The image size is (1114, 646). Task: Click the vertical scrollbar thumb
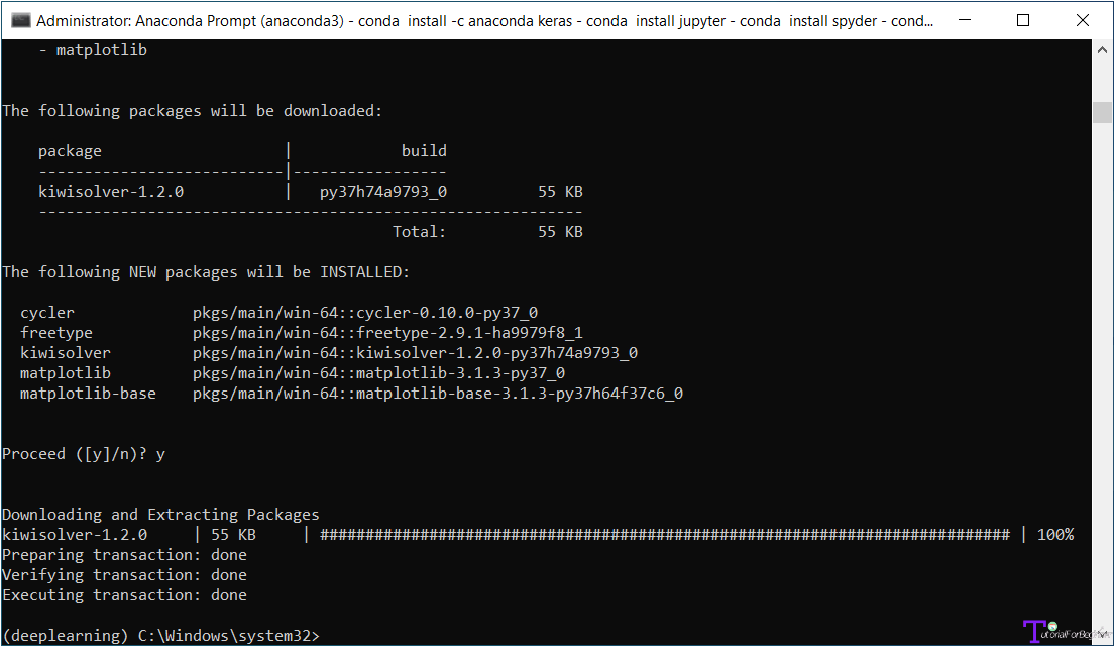pyautogui.click(x=1102, y=112)
